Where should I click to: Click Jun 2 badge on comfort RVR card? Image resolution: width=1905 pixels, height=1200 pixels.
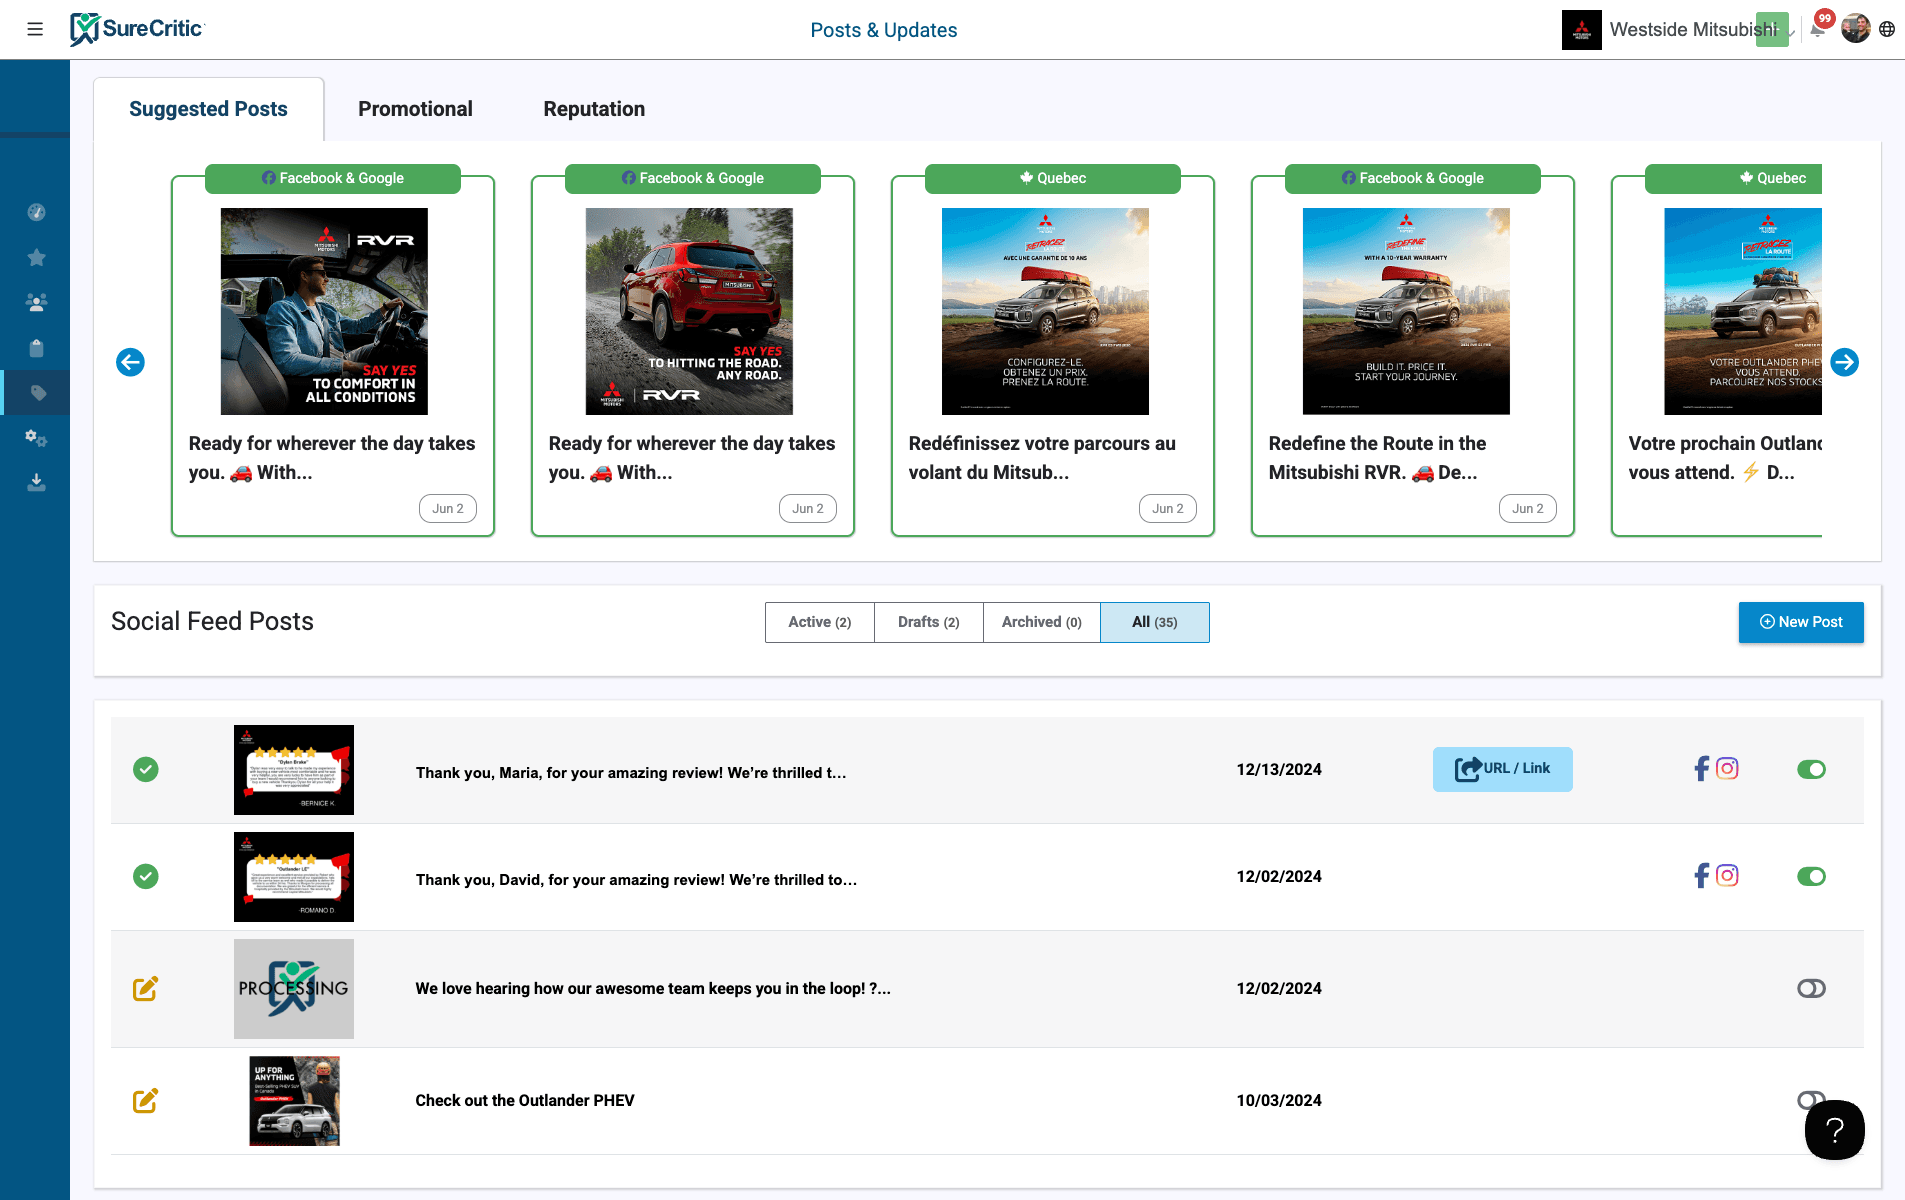pyautogui.click(x=448, y=508)
